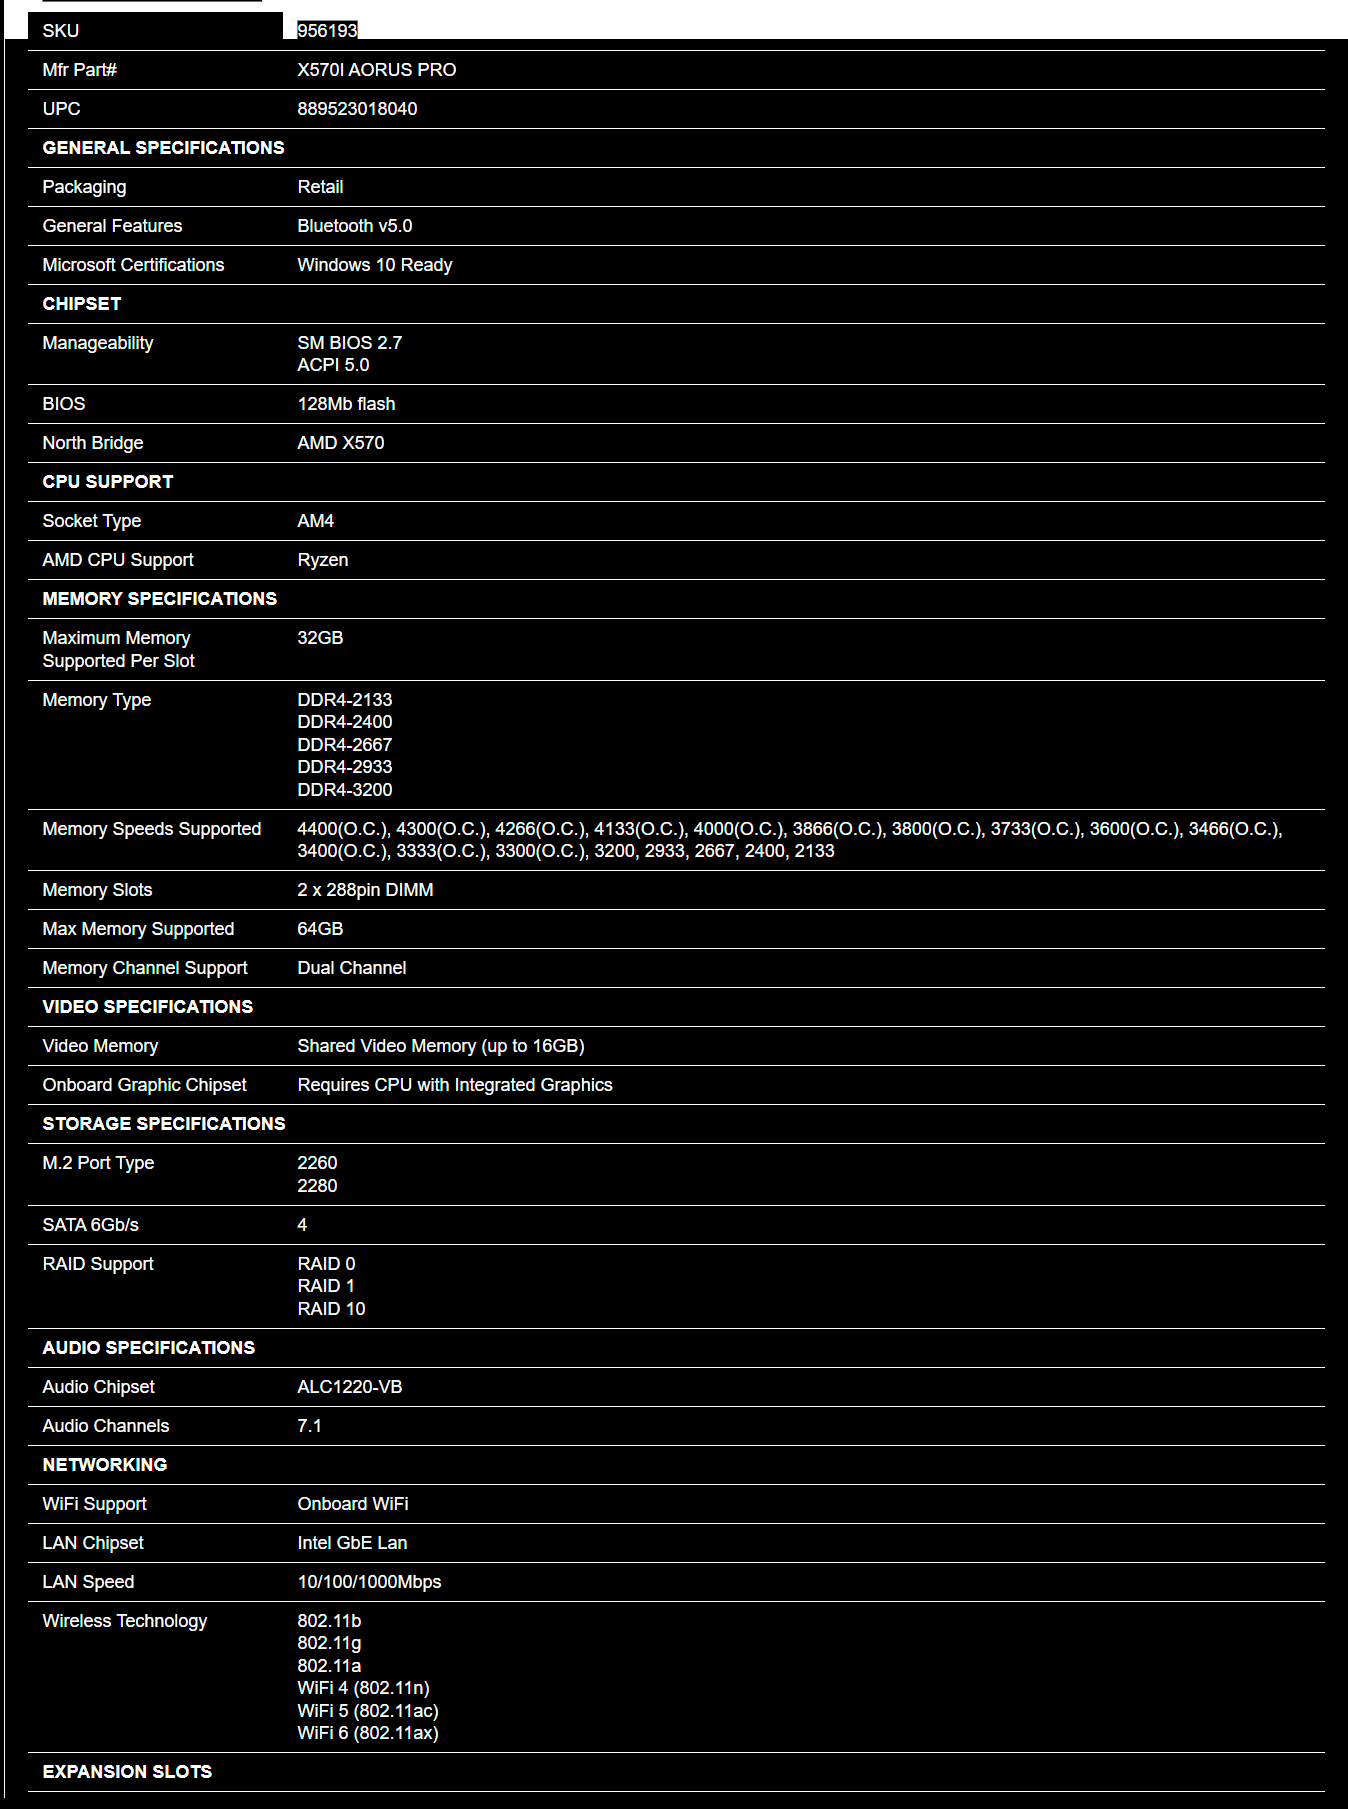The width and height of the screenshot is (1348, 1809).
Task: Click Audio Chipset value ALC1220-VB
Action: click(350, 1387)
